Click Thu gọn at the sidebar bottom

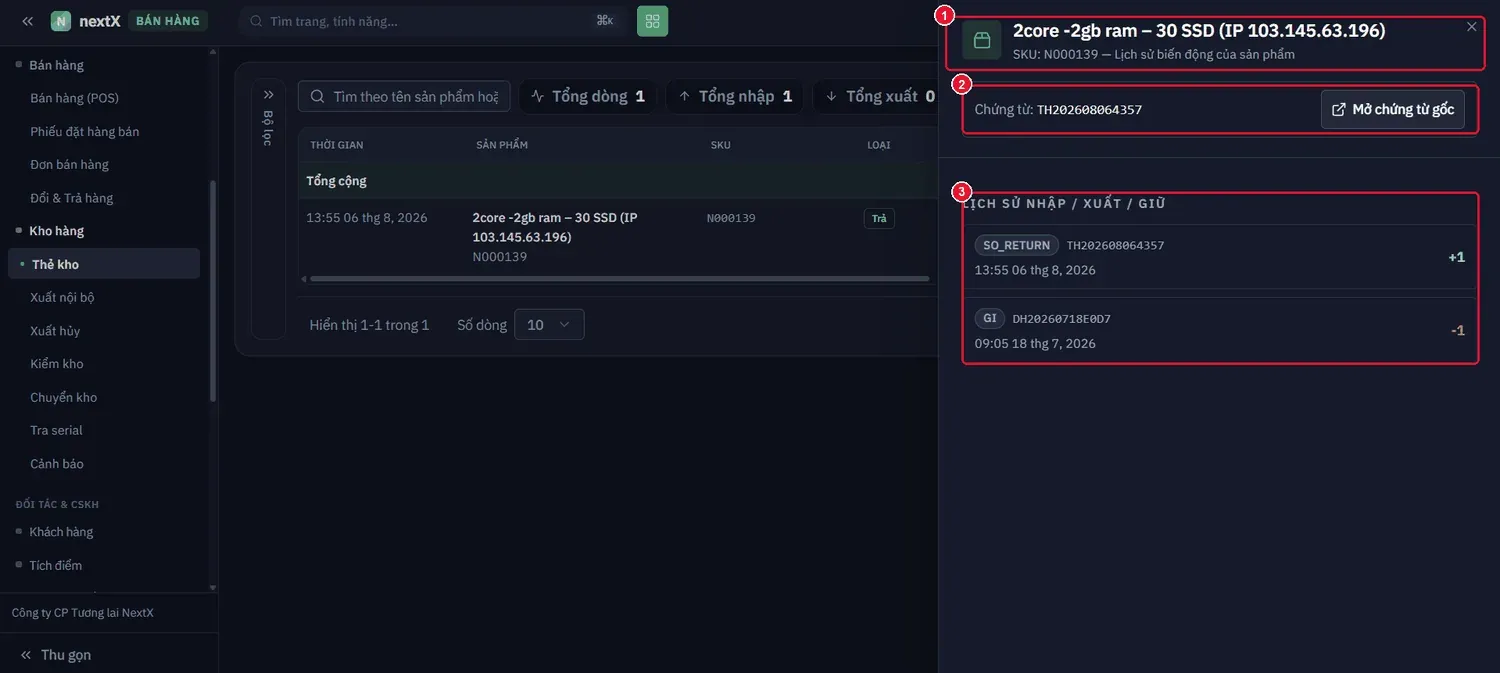(56, 655)
